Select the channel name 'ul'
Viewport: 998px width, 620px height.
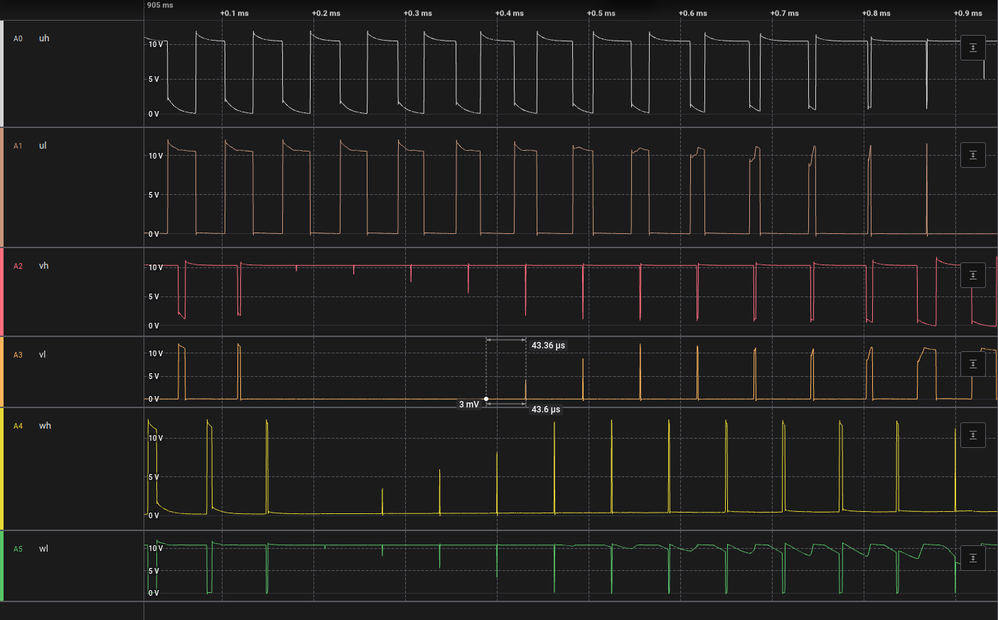pyautogui.click(x=43, y=146)
